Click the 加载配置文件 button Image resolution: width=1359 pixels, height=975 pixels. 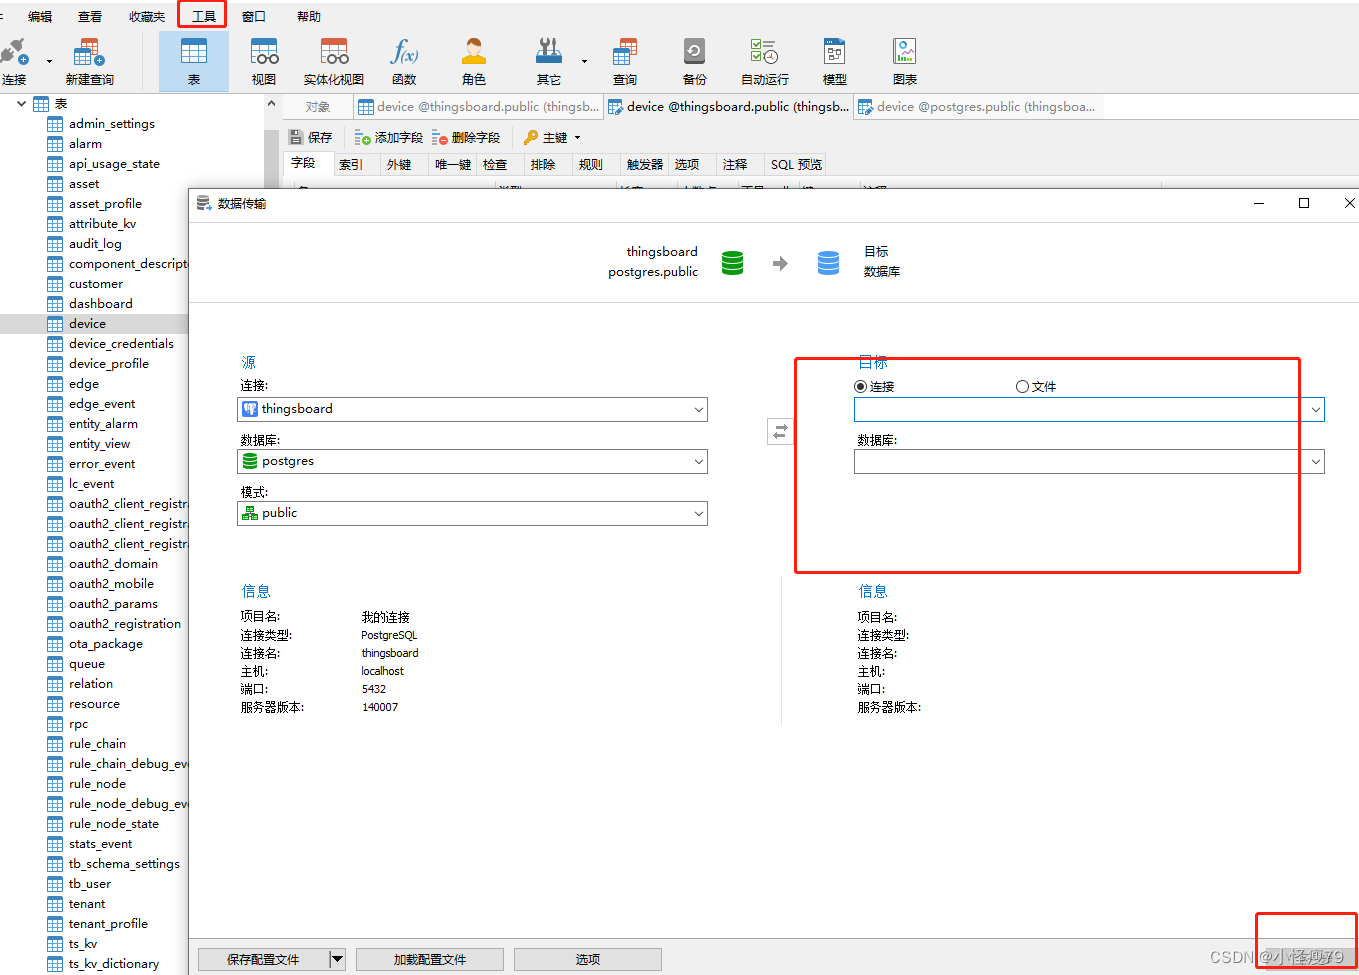[429, 959]
